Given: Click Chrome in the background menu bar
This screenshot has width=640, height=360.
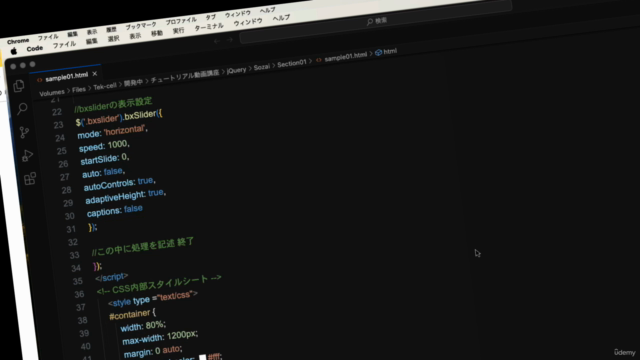Looking at the screenshot, I should (18, 41).
